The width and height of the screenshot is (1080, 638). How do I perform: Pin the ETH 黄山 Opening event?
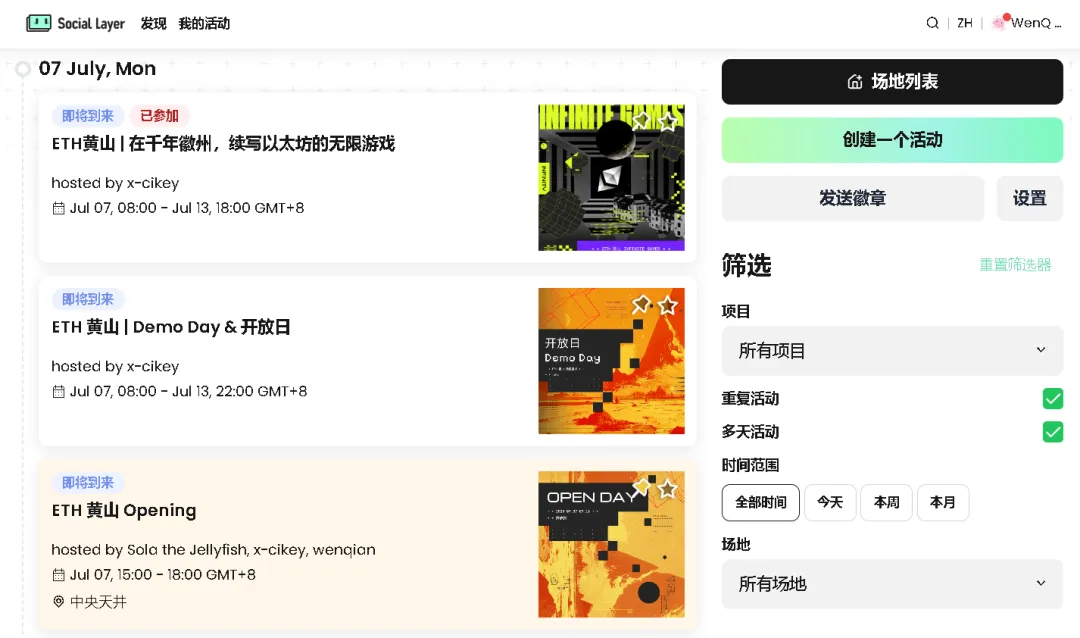(641, 487)
